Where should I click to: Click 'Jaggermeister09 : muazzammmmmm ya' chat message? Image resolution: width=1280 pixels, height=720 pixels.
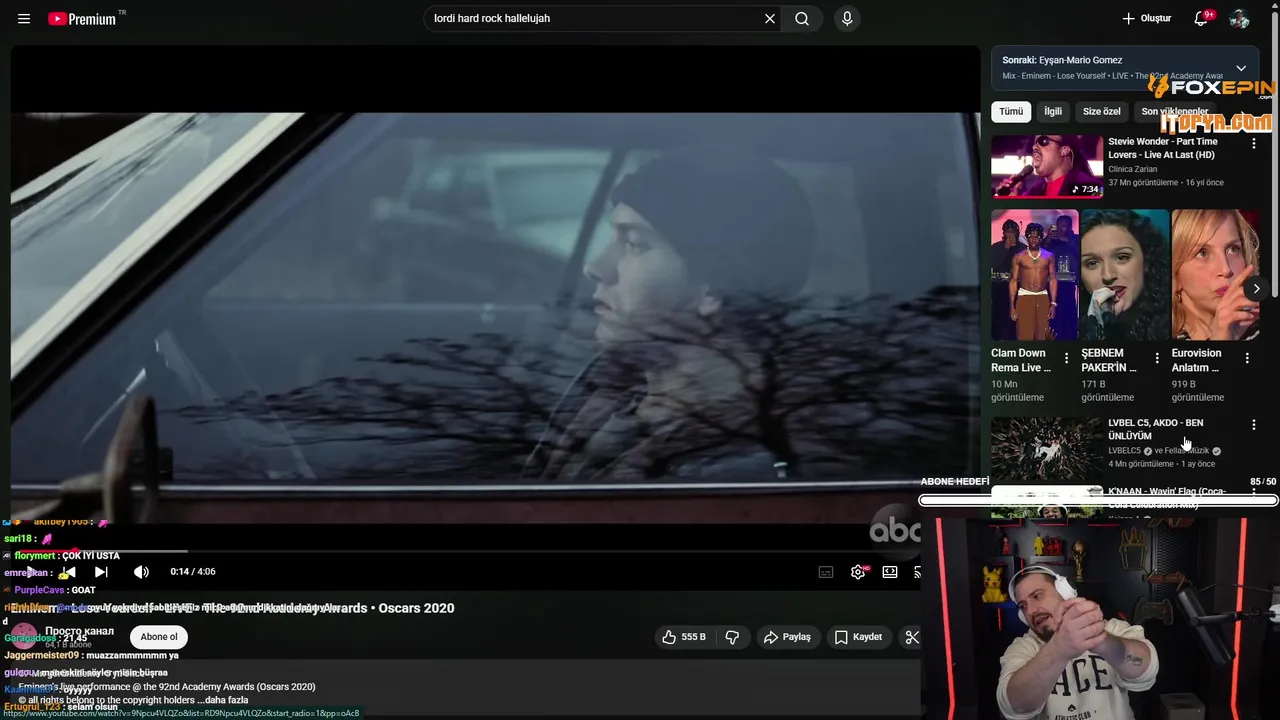[x=91, y=655]
